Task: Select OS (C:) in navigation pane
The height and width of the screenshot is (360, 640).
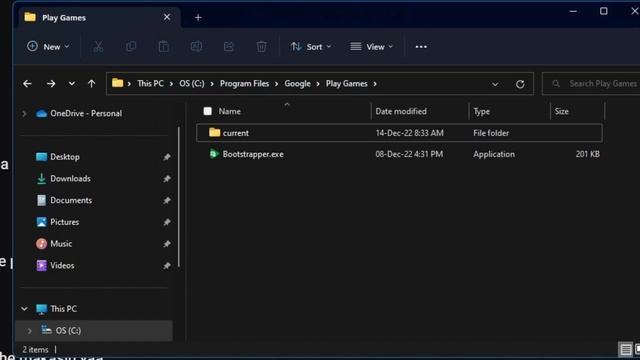Action: pos(94,331)
